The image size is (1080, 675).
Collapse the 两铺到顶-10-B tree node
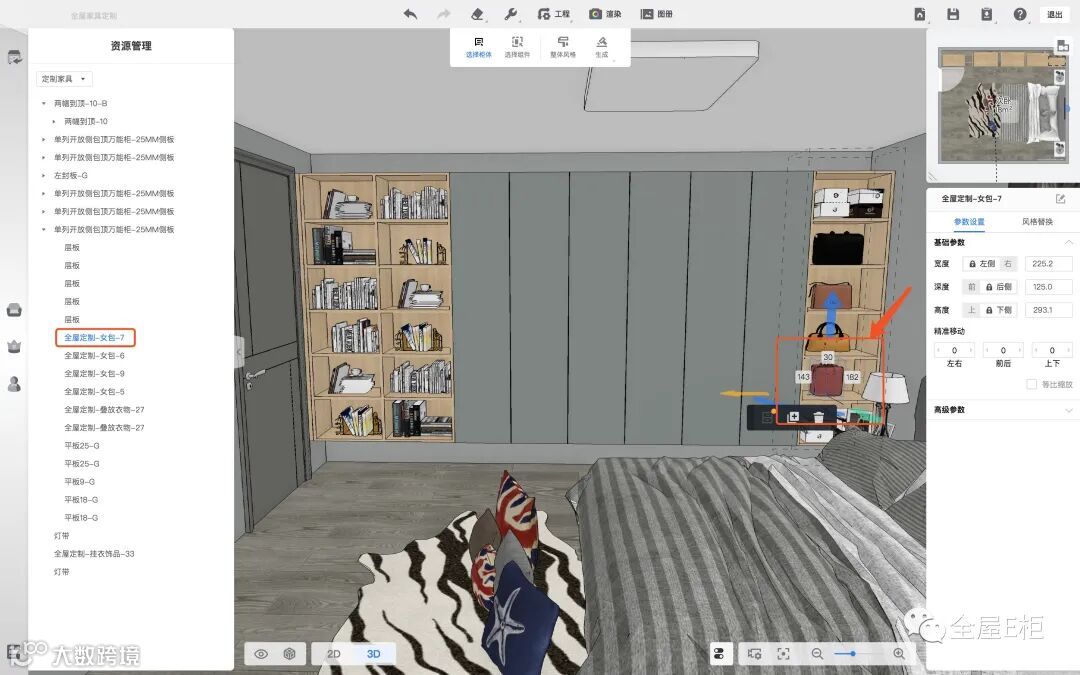(43, 103)
